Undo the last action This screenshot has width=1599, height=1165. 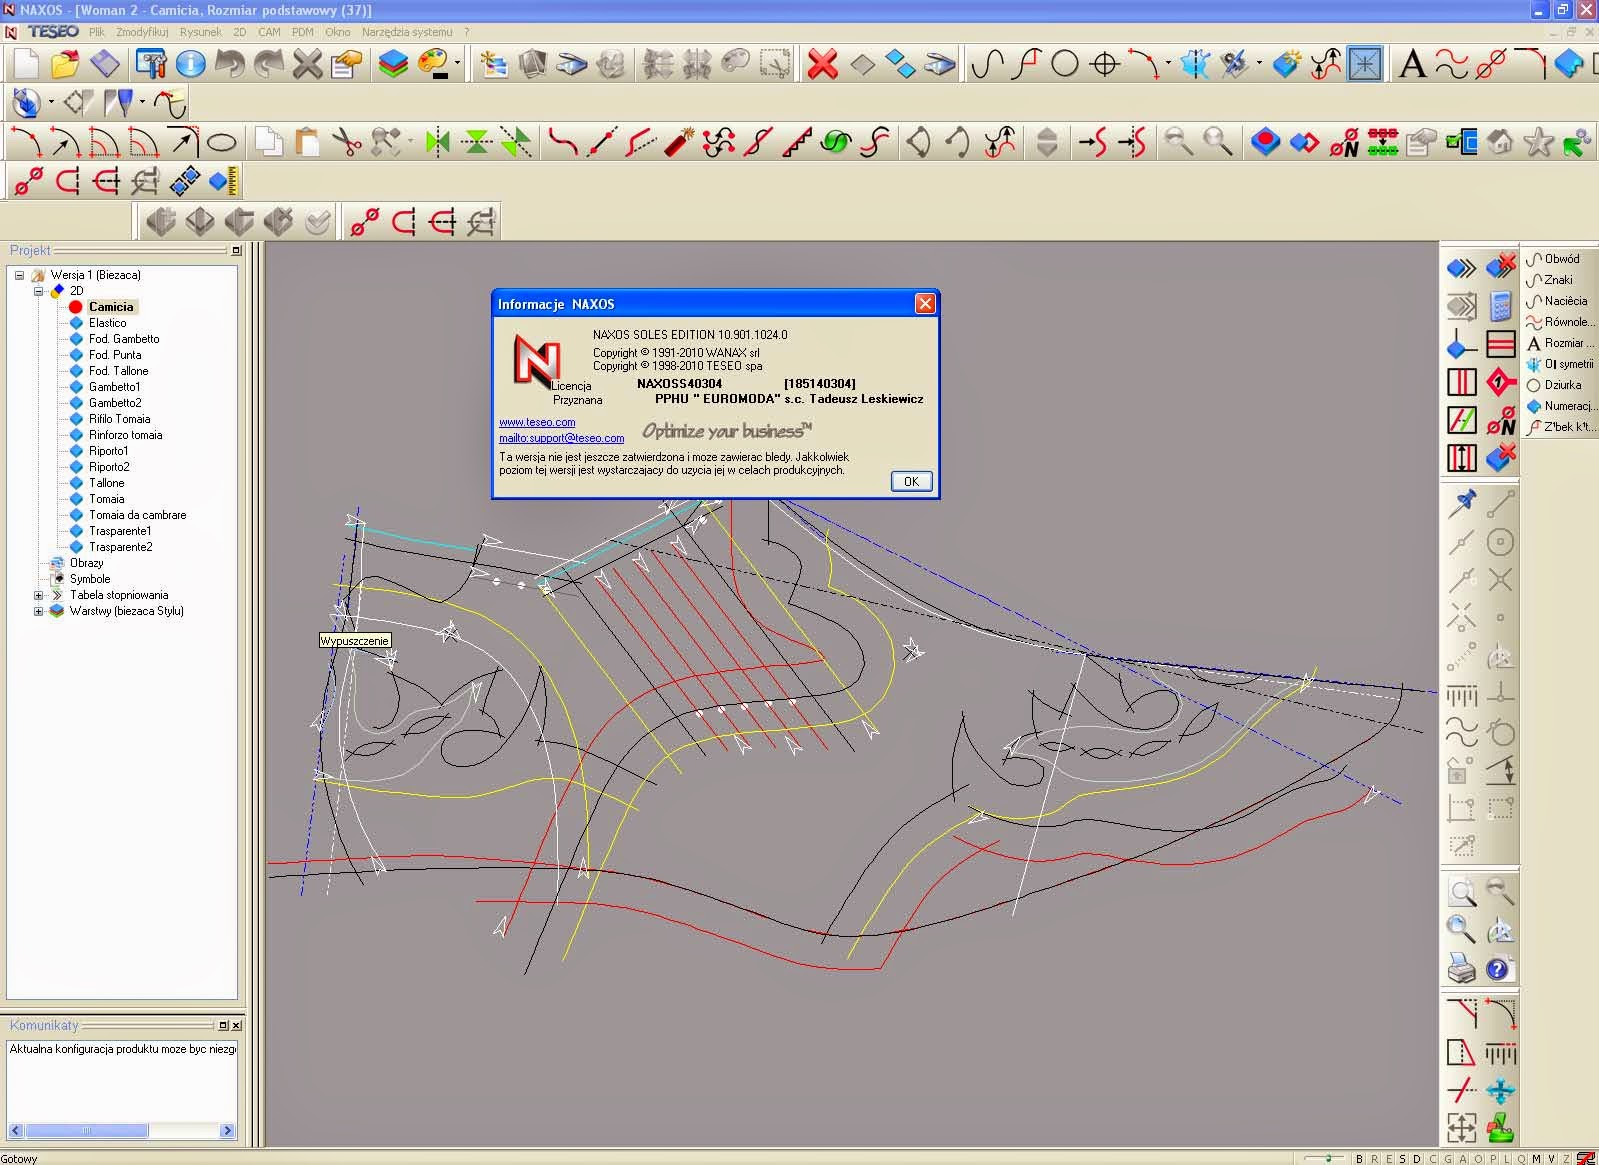pos(230,65)
